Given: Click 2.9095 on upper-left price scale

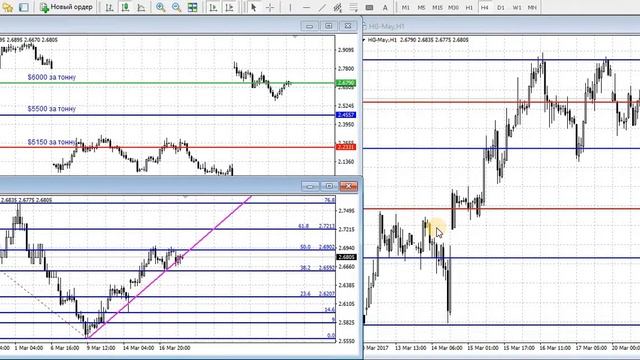Looking at the screenshot, I should (346, 50).
